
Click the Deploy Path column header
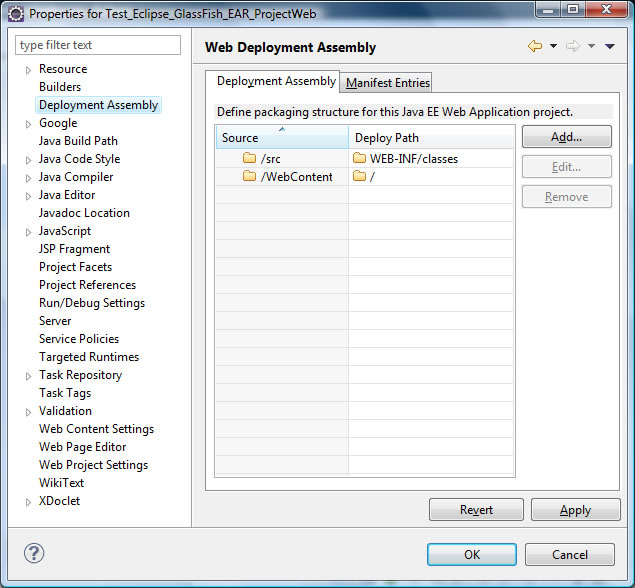[431, 138]
